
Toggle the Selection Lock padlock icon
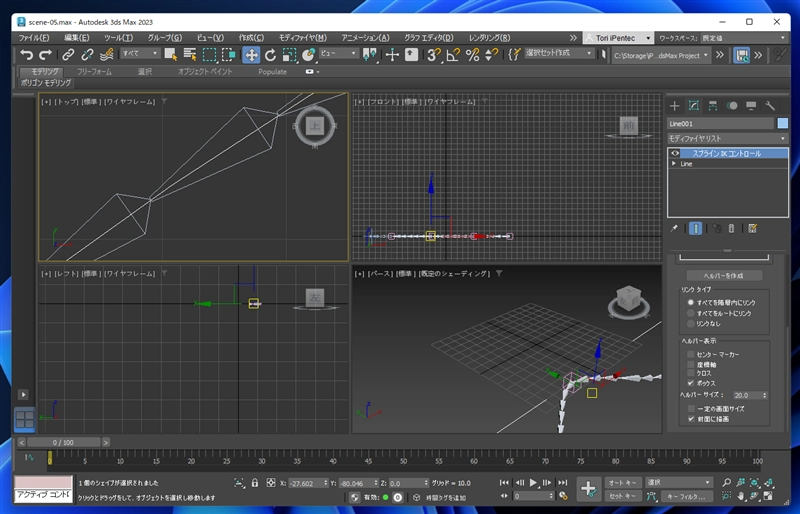pyautogui.click(x=255, y=482)
